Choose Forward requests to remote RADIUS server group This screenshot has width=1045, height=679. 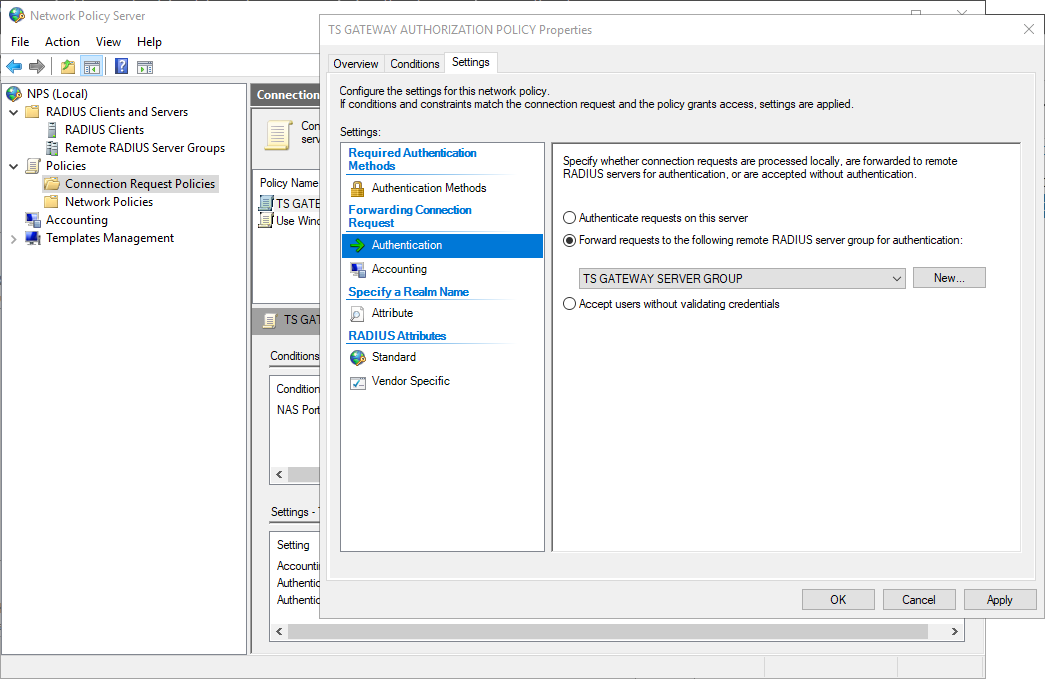click(568, 240)
